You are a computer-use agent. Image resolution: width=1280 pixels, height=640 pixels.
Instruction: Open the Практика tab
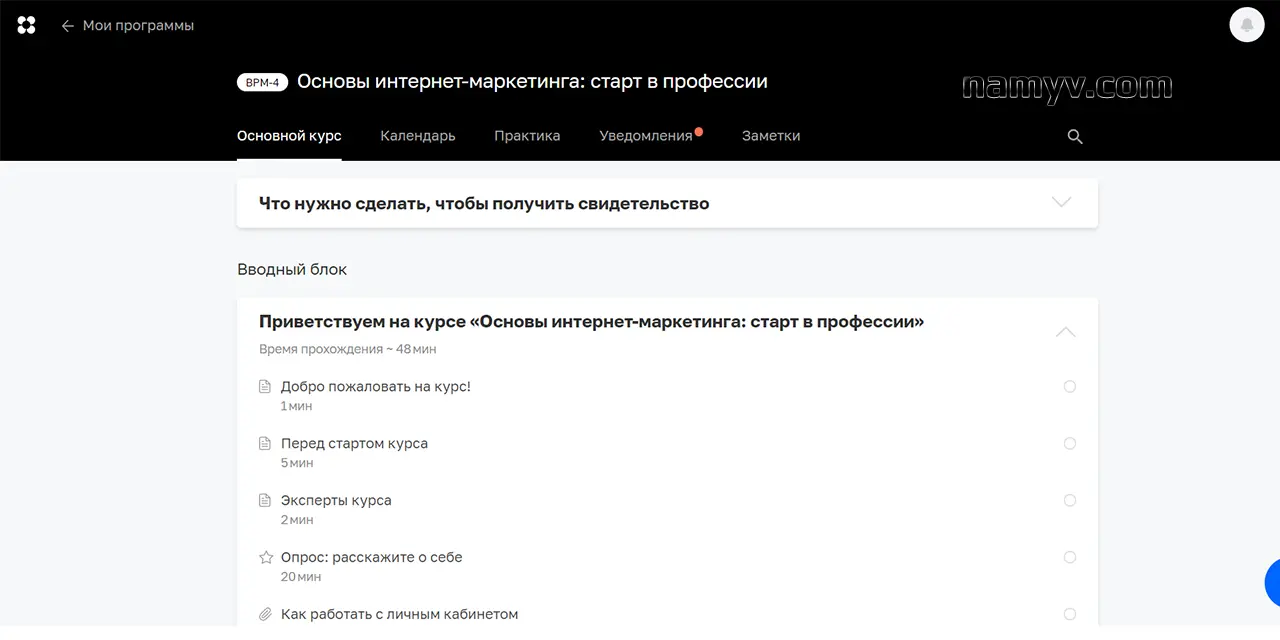(x=527, y=136)
